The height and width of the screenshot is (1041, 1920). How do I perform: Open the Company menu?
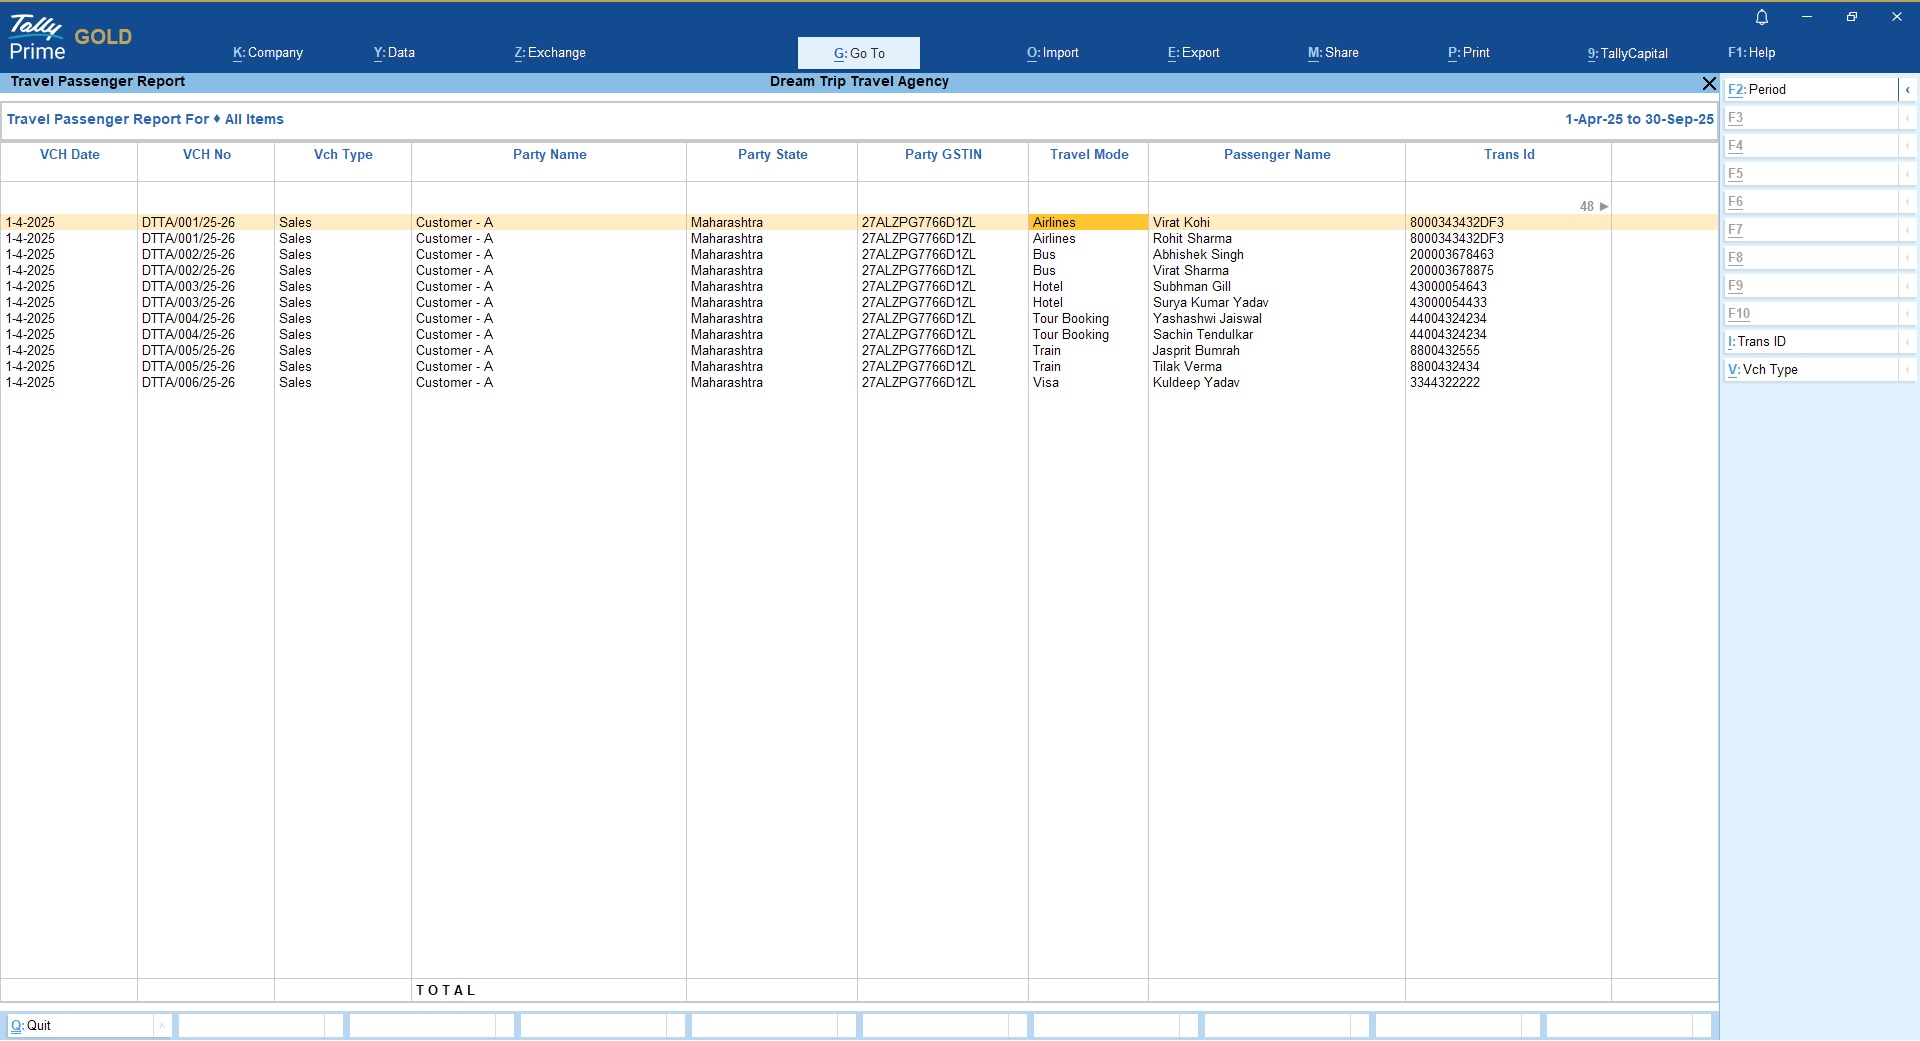click(x=268, y=53)
